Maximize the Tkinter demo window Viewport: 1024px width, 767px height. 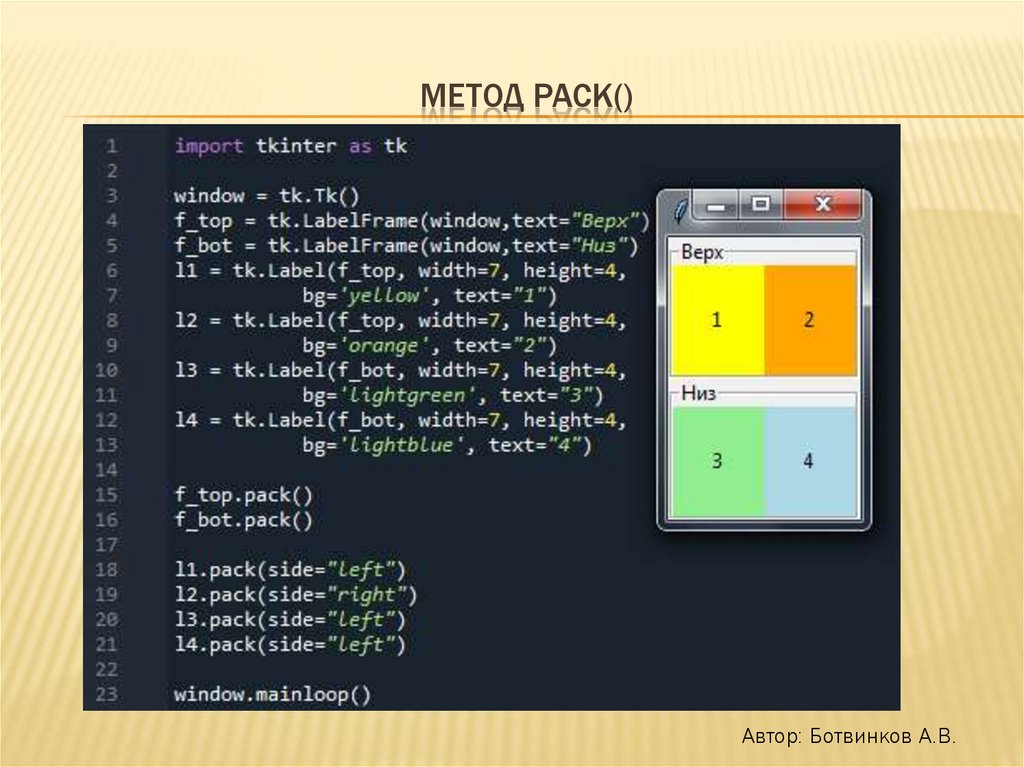point(761,206)
